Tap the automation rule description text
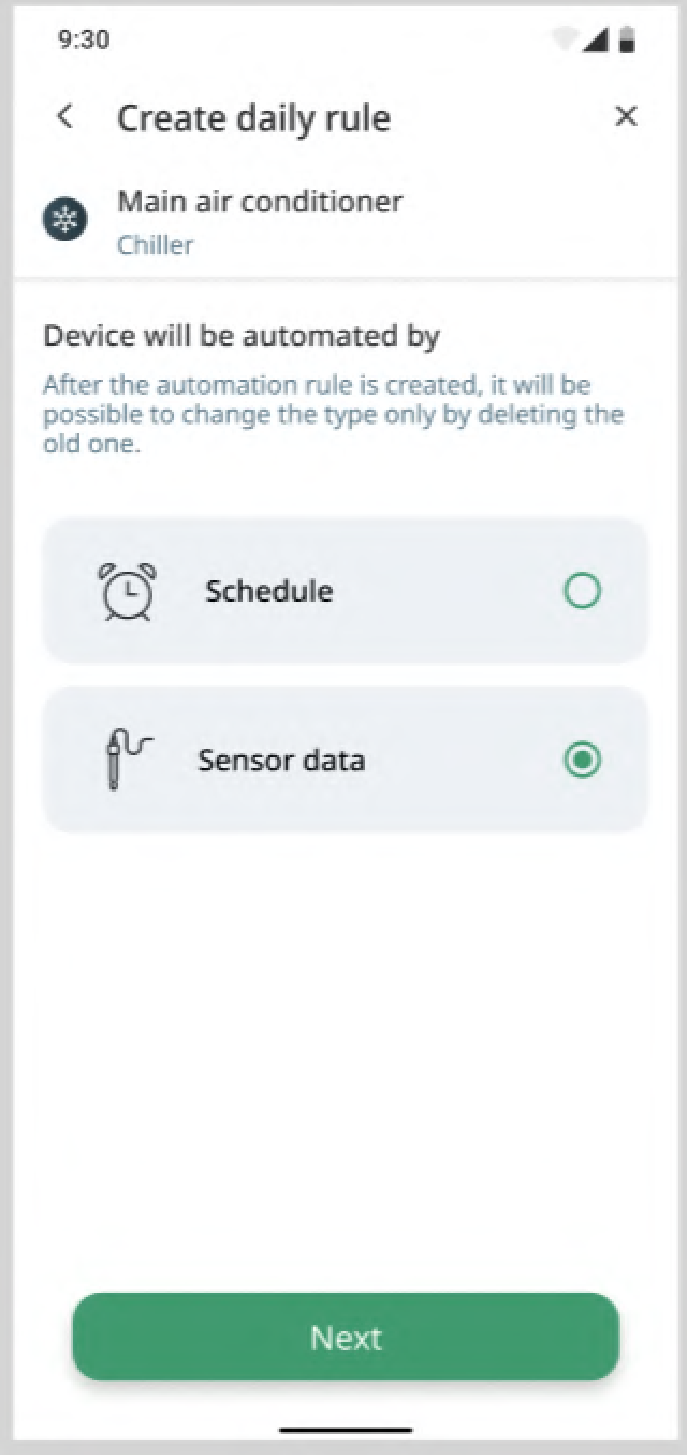The width and height of the screenshot is (687, 1455). [x=332, y=414]
